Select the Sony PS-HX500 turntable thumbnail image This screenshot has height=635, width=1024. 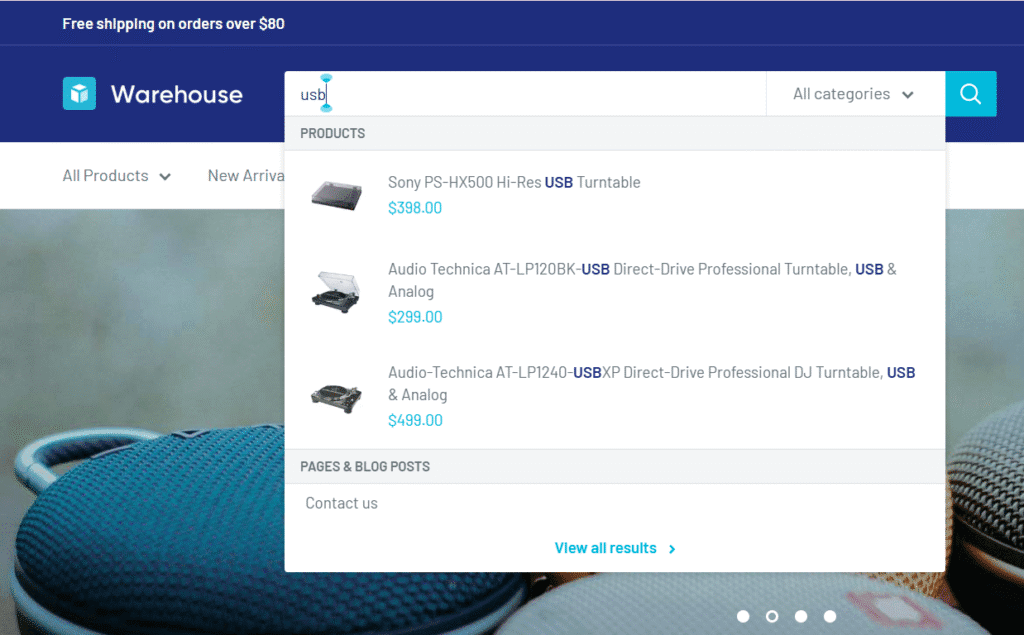336,195
